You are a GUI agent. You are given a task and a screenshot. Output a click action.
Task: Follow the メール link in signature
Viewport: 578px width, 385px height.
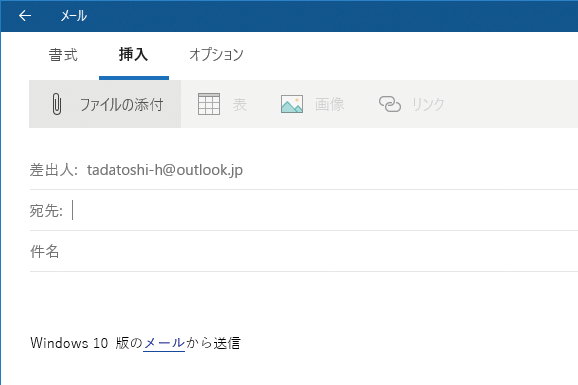tap(164, 343)
